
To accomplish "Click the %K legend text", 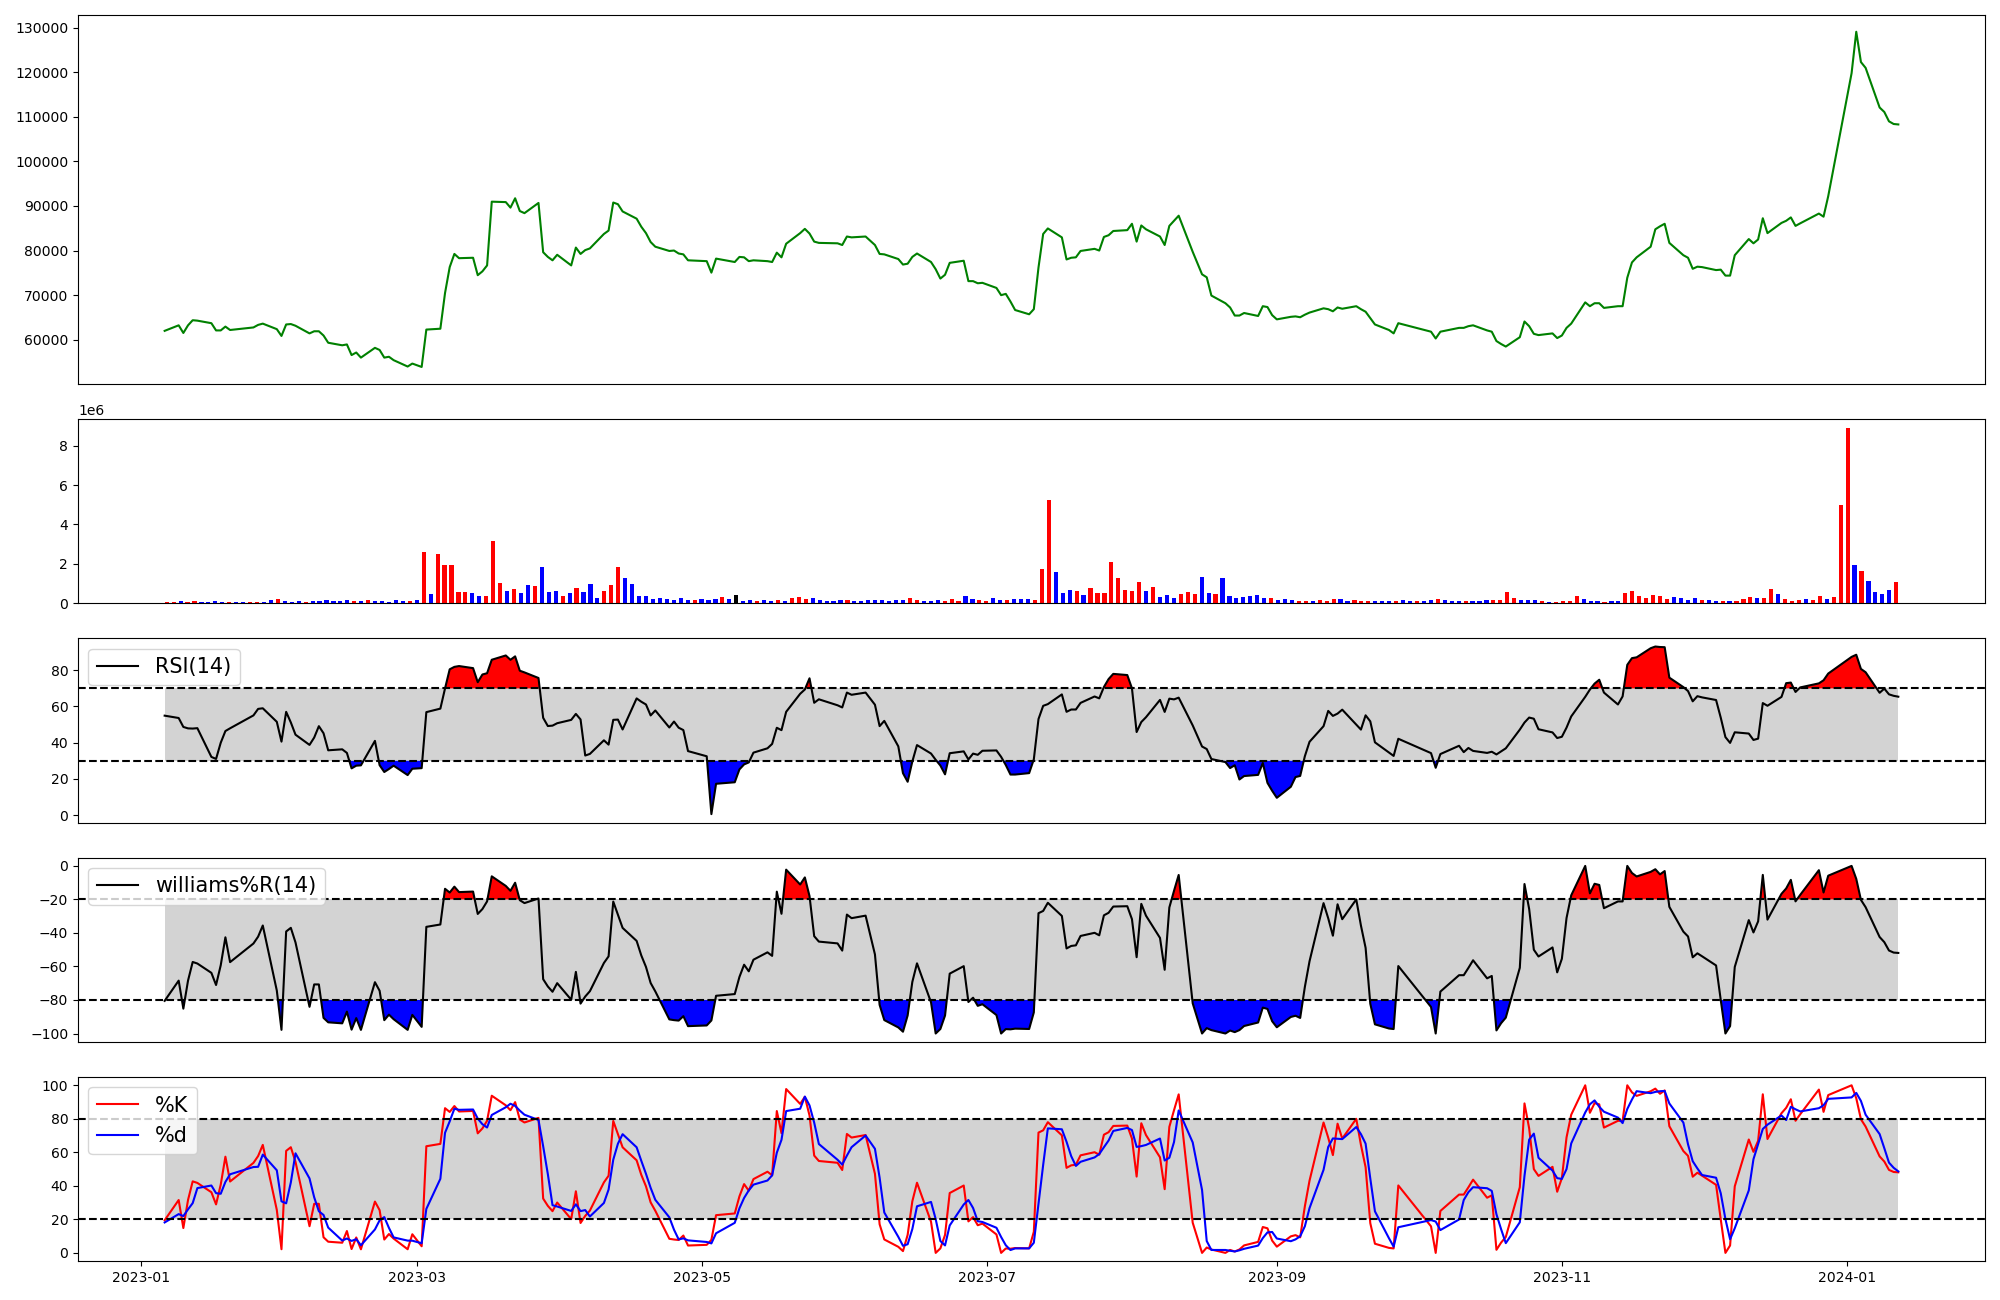I will (x=171, y=1105).
